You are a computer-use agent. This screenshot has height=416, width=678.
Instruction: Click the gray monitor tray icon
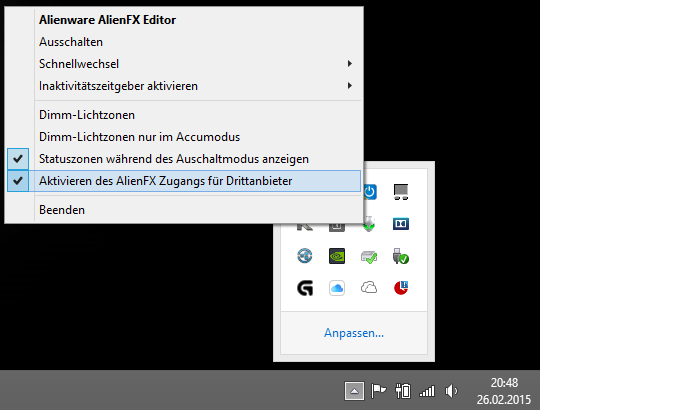(401, 192)
